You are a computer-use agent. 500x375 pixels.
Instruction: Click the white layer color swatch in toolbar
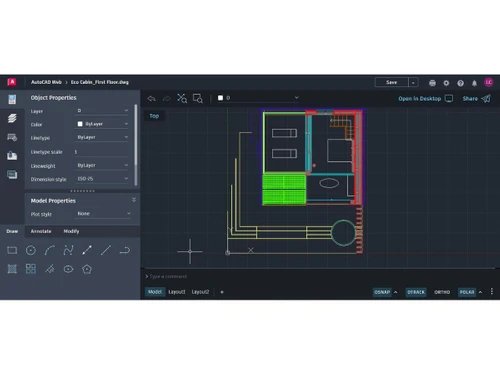(x=220, y=98)
